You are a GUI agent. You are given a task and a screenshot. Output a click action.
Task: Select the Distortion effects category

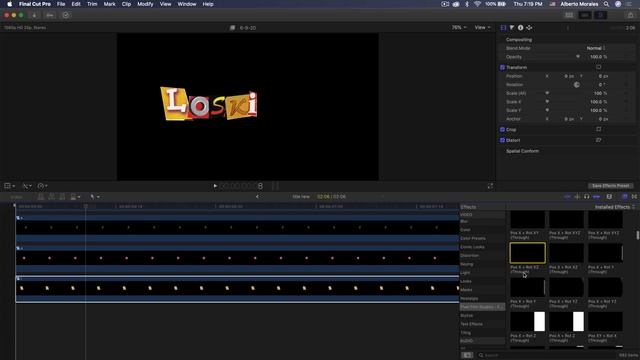point(469,256)
